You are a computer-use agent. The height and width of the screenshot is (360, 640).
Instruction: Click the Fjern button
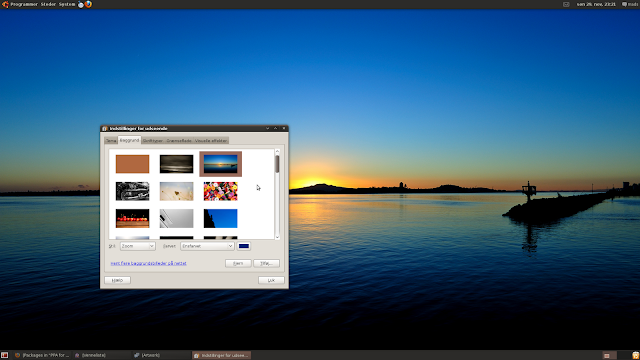[238, 263]
